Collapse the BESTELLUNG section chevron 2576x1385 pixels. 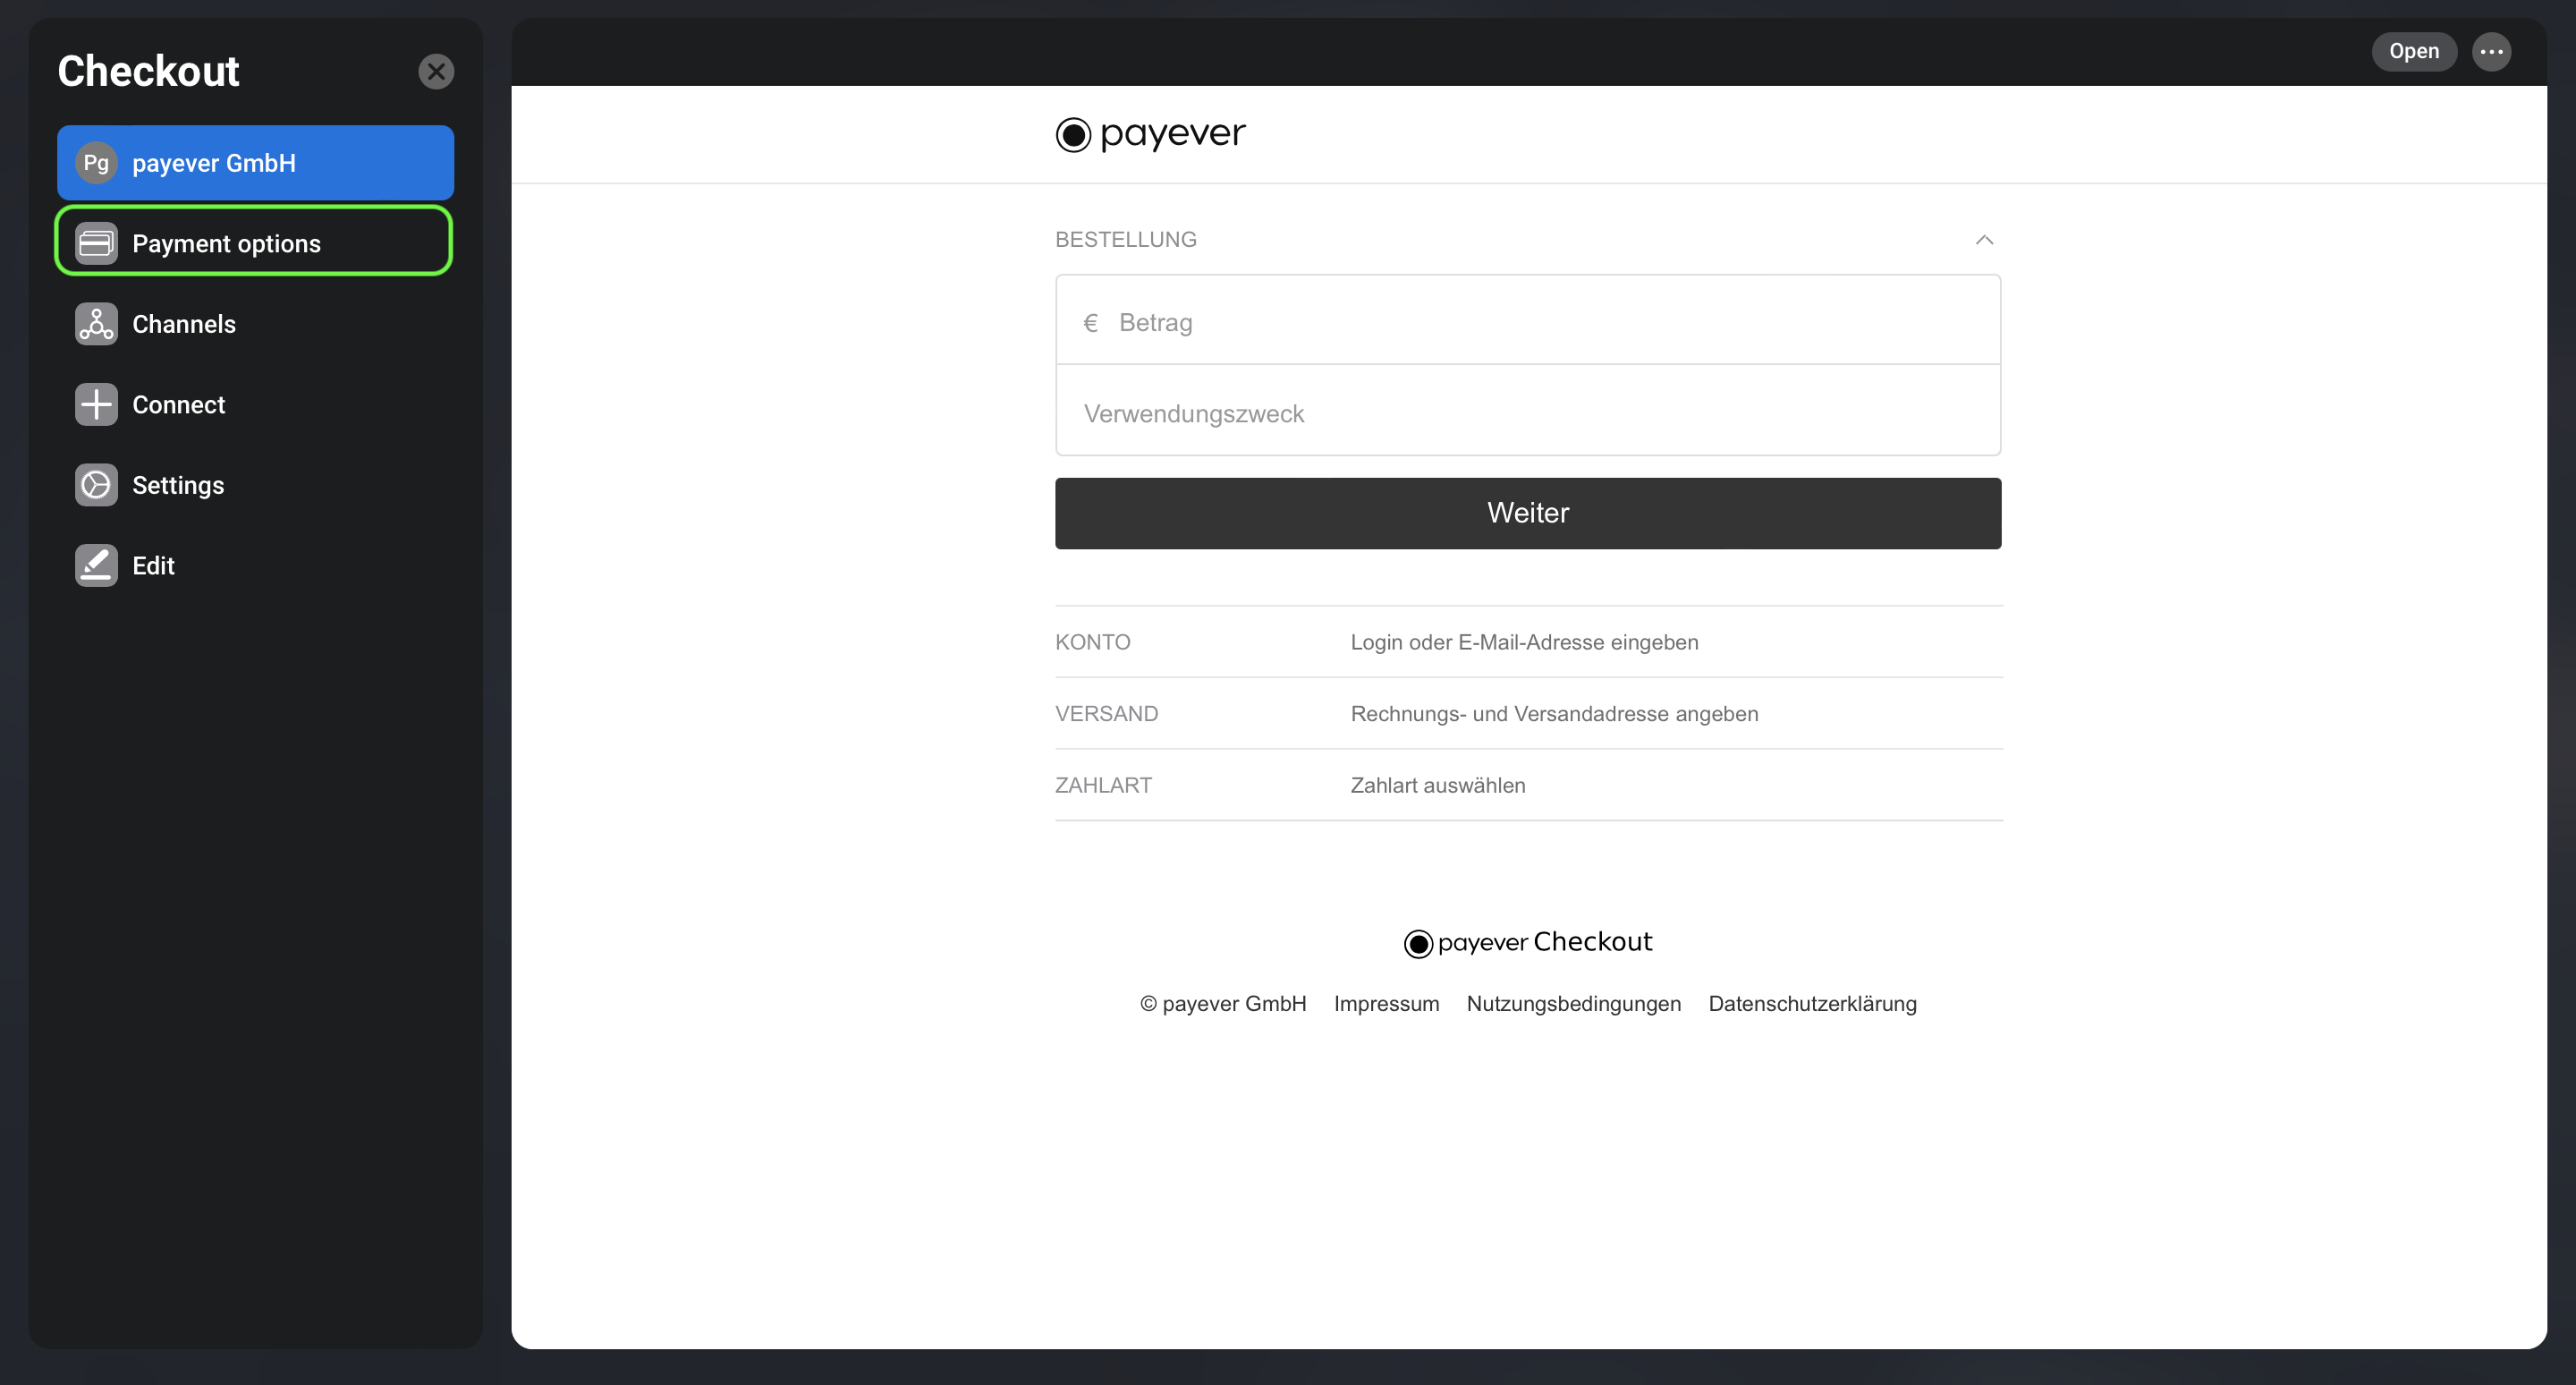tap(1984, 240)
